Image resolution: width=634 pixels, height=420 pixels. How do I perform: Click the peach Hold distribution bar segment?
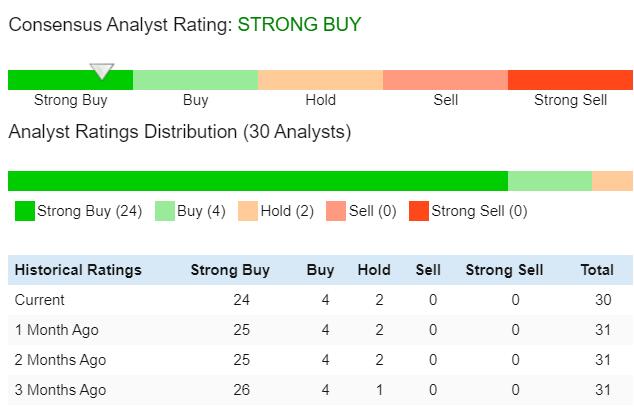click(613, 181)
